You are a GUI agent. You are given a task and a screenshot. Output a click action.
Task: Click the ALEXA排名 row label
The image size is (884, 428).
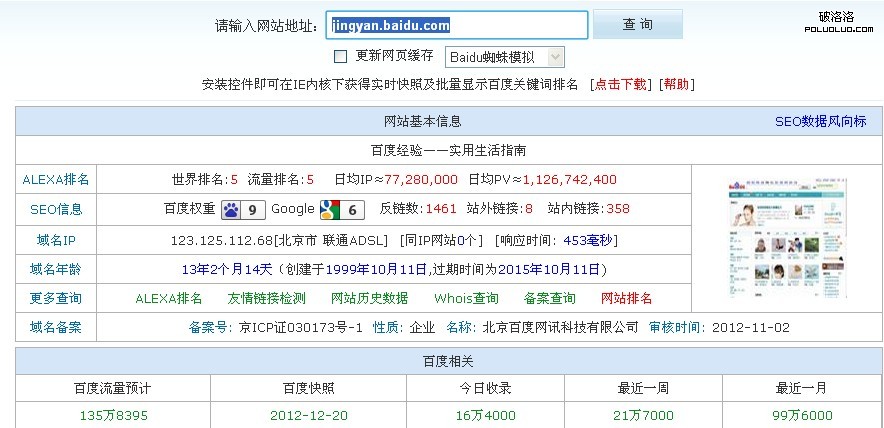[56, 180]
